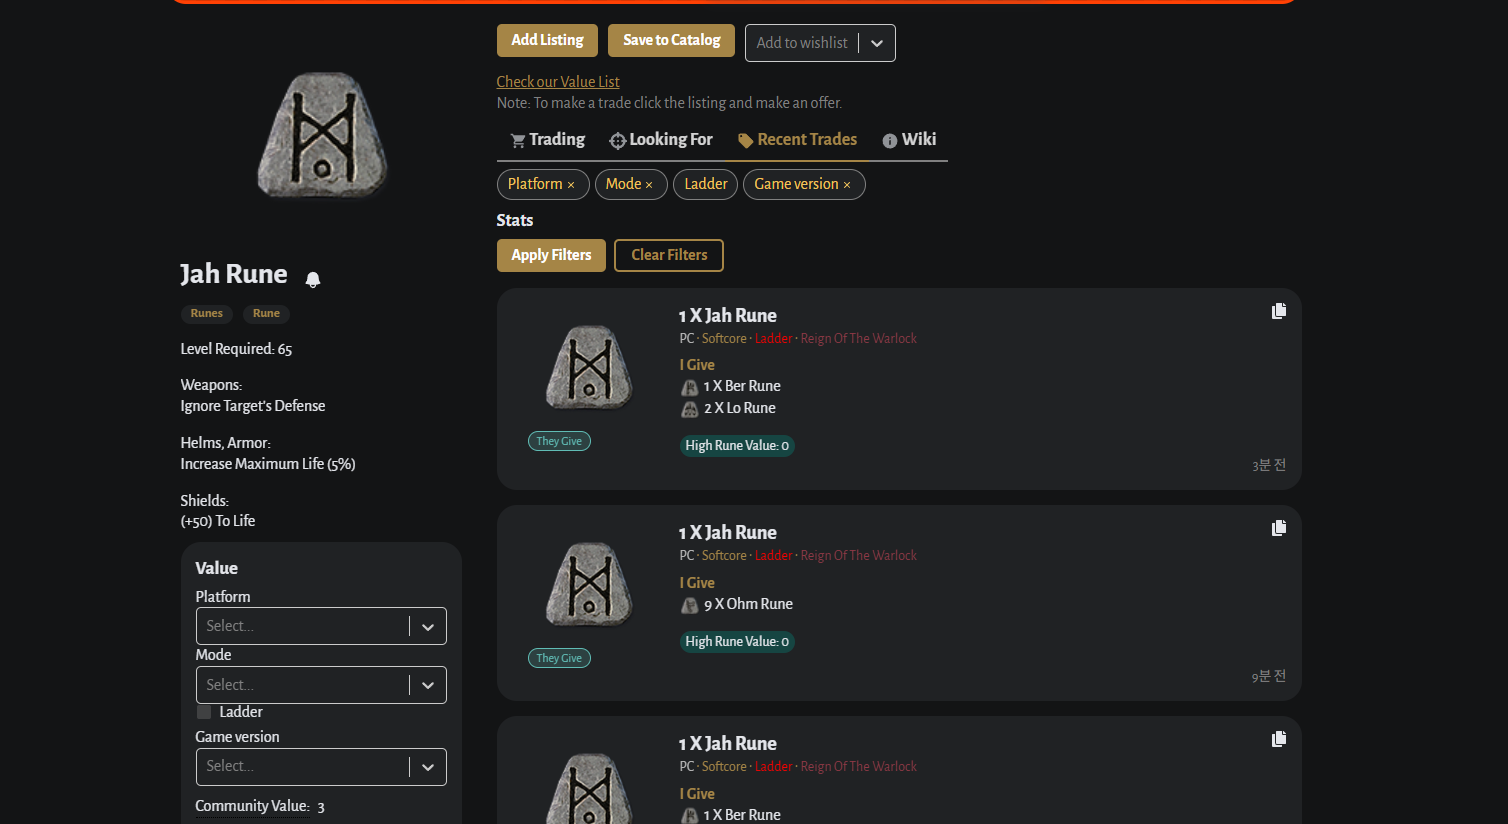Switch to the Wiki tab
This screenshot has height=824, width=1508.
tap(909, 140)
